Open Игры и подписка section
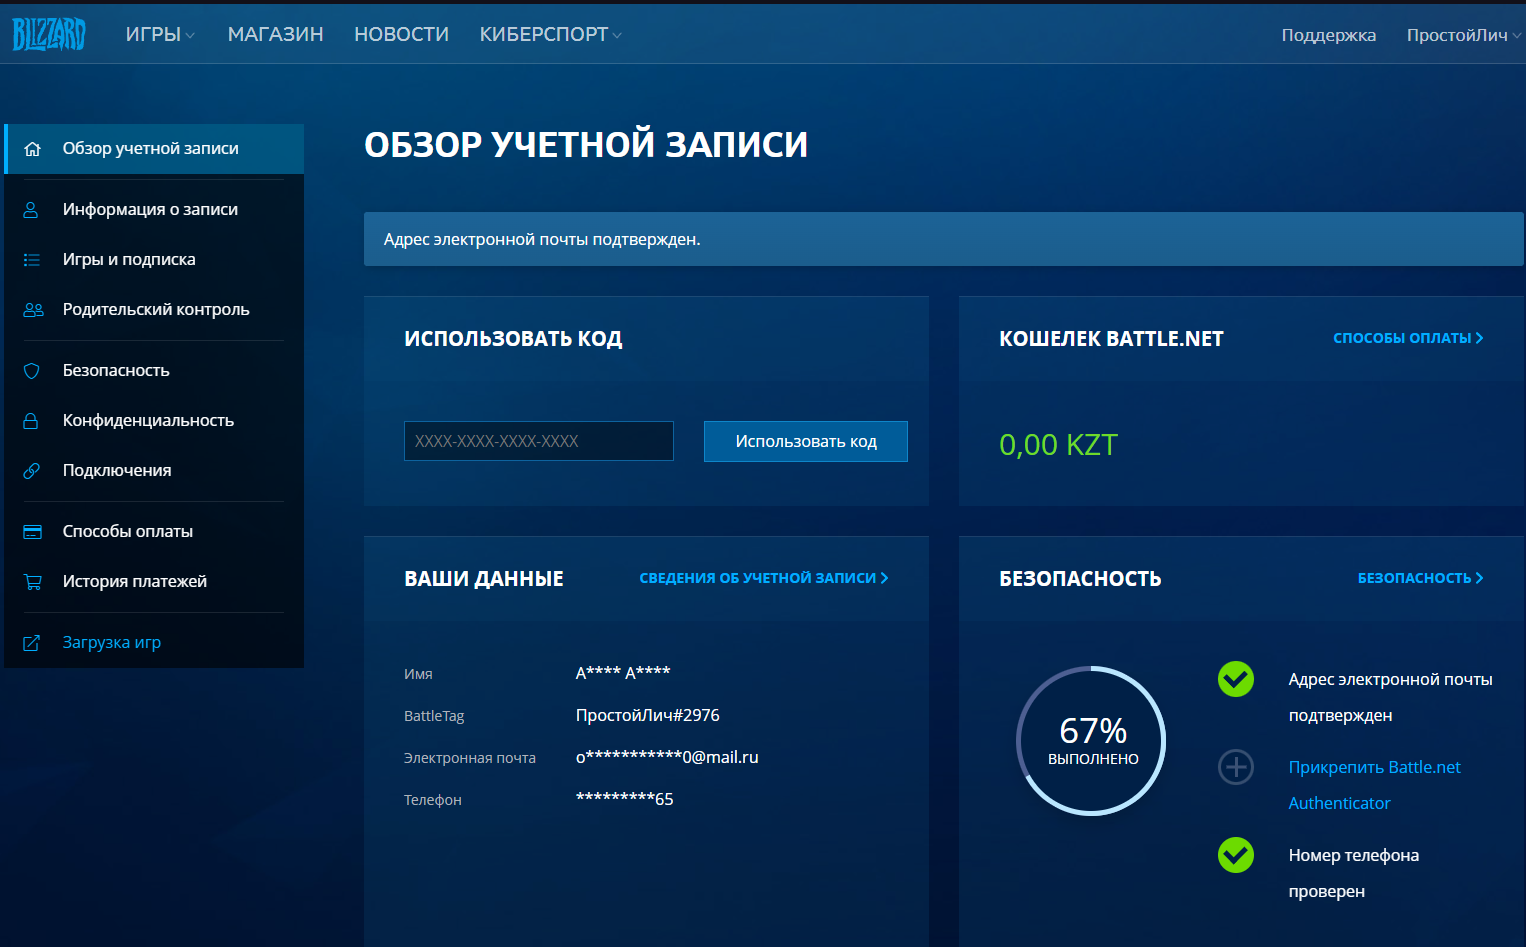This screenshot has width=1526, height=947. (x=154, y=260)
